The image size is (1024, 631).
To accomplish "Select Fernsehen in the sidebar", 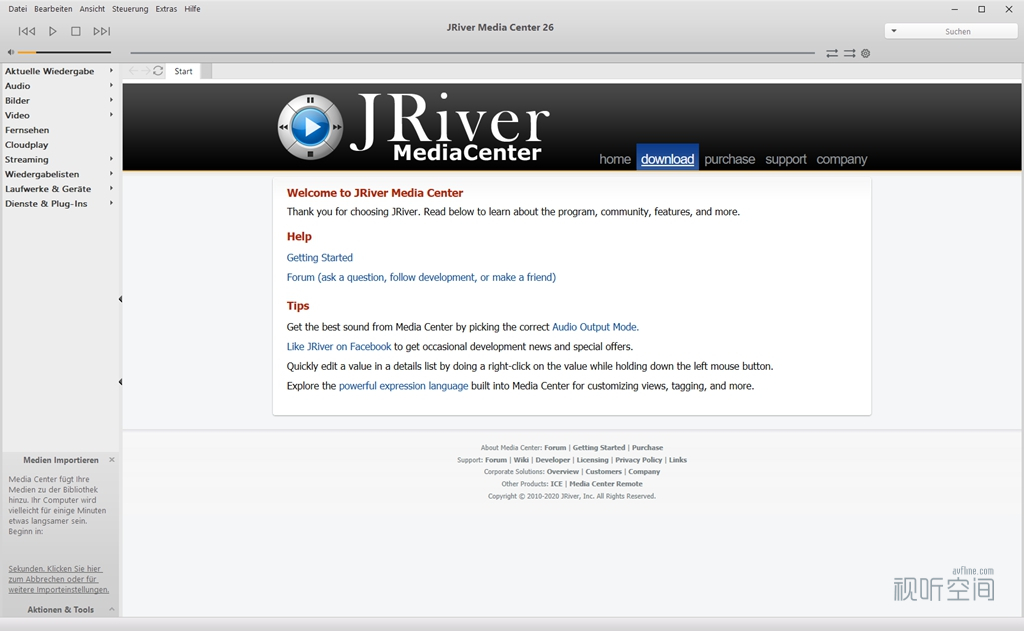I will click(x=27, y=130).
